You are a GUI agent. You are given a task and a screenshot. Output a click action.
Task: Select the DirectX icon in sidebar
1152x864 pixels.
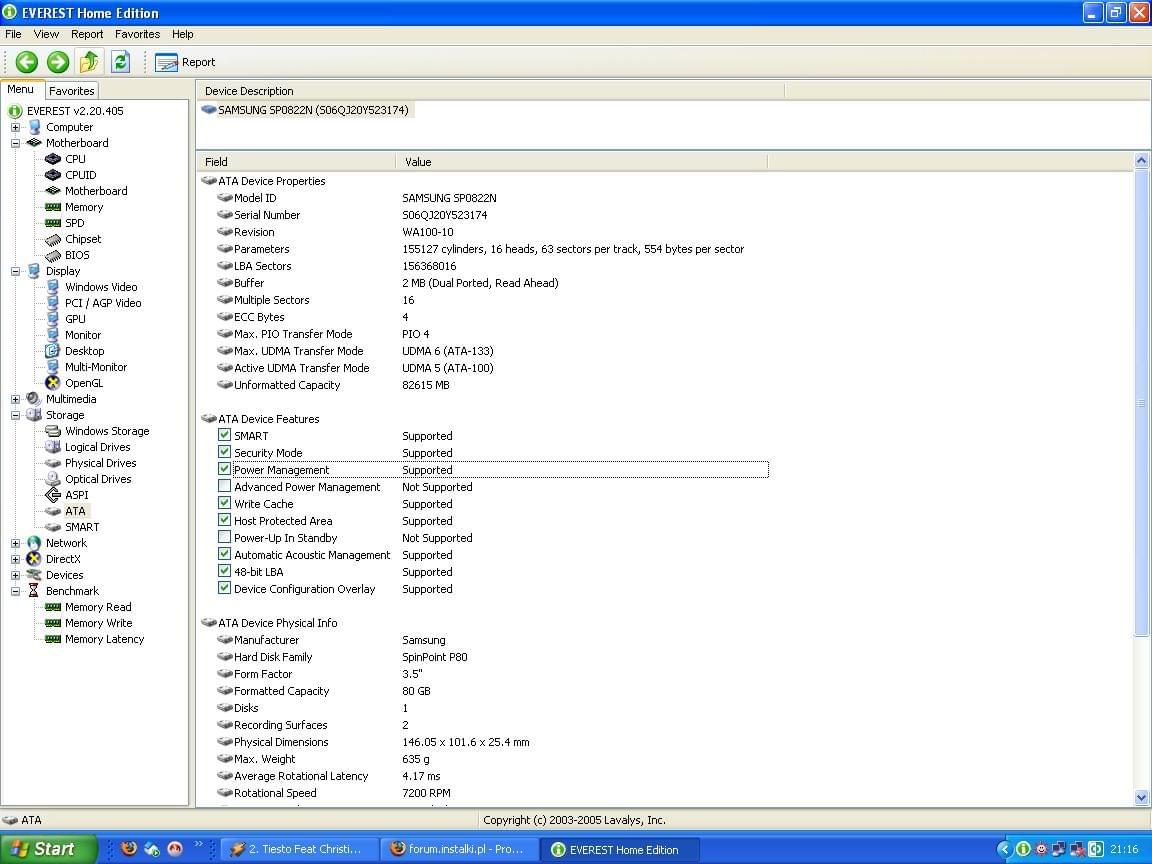pos(34,559)
